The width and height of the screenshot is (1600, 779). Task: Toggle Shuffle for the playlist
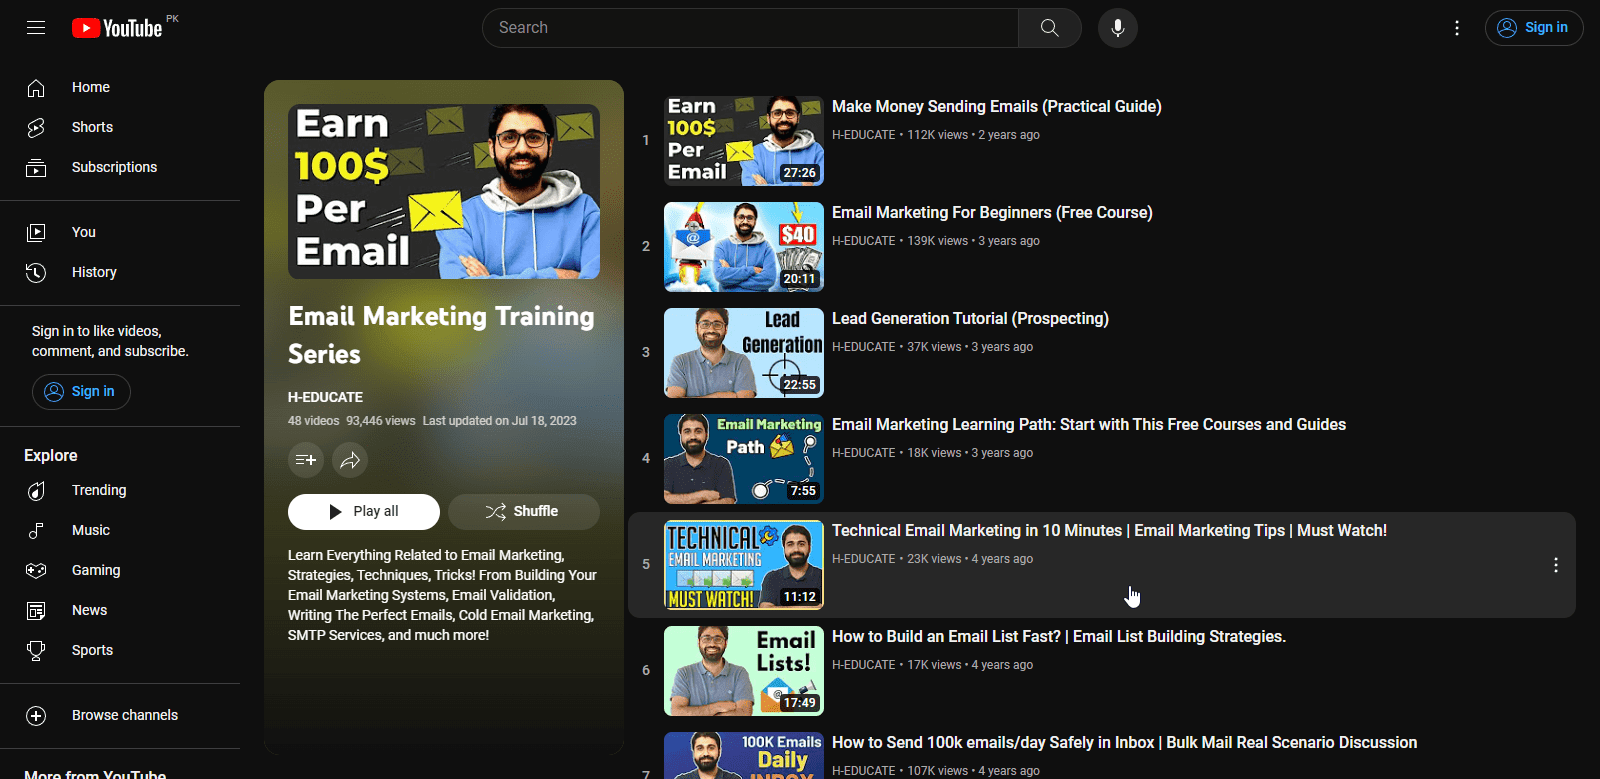coord(523,512)
